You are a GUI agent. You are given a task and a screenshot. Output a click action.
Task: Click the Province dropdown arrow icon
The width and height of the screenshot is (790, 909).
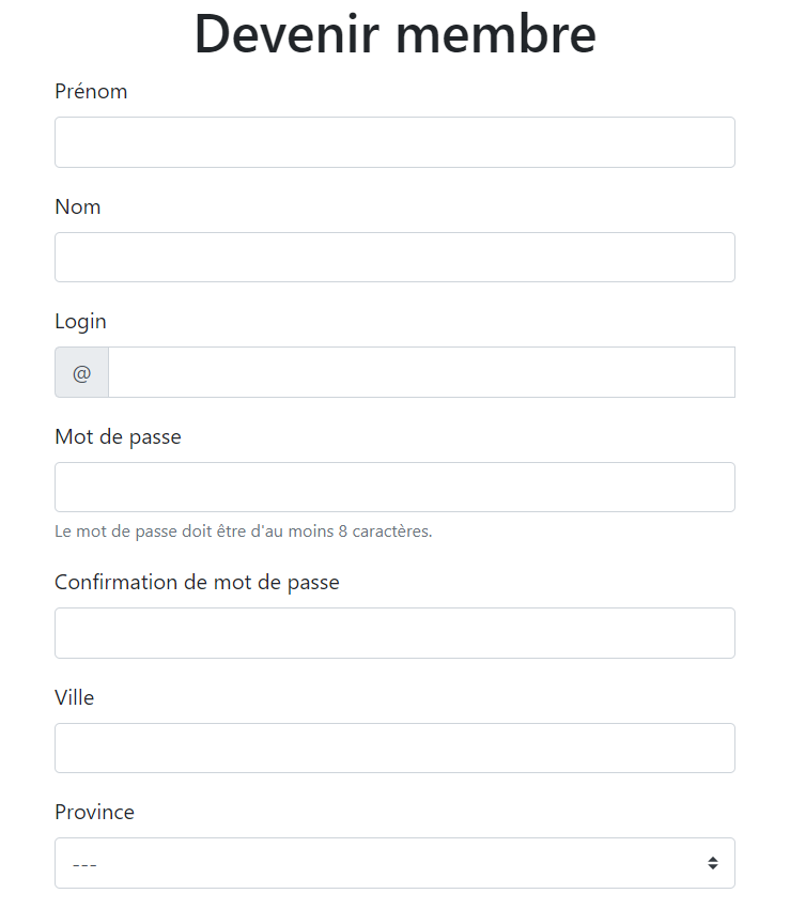tap(712, 863)
